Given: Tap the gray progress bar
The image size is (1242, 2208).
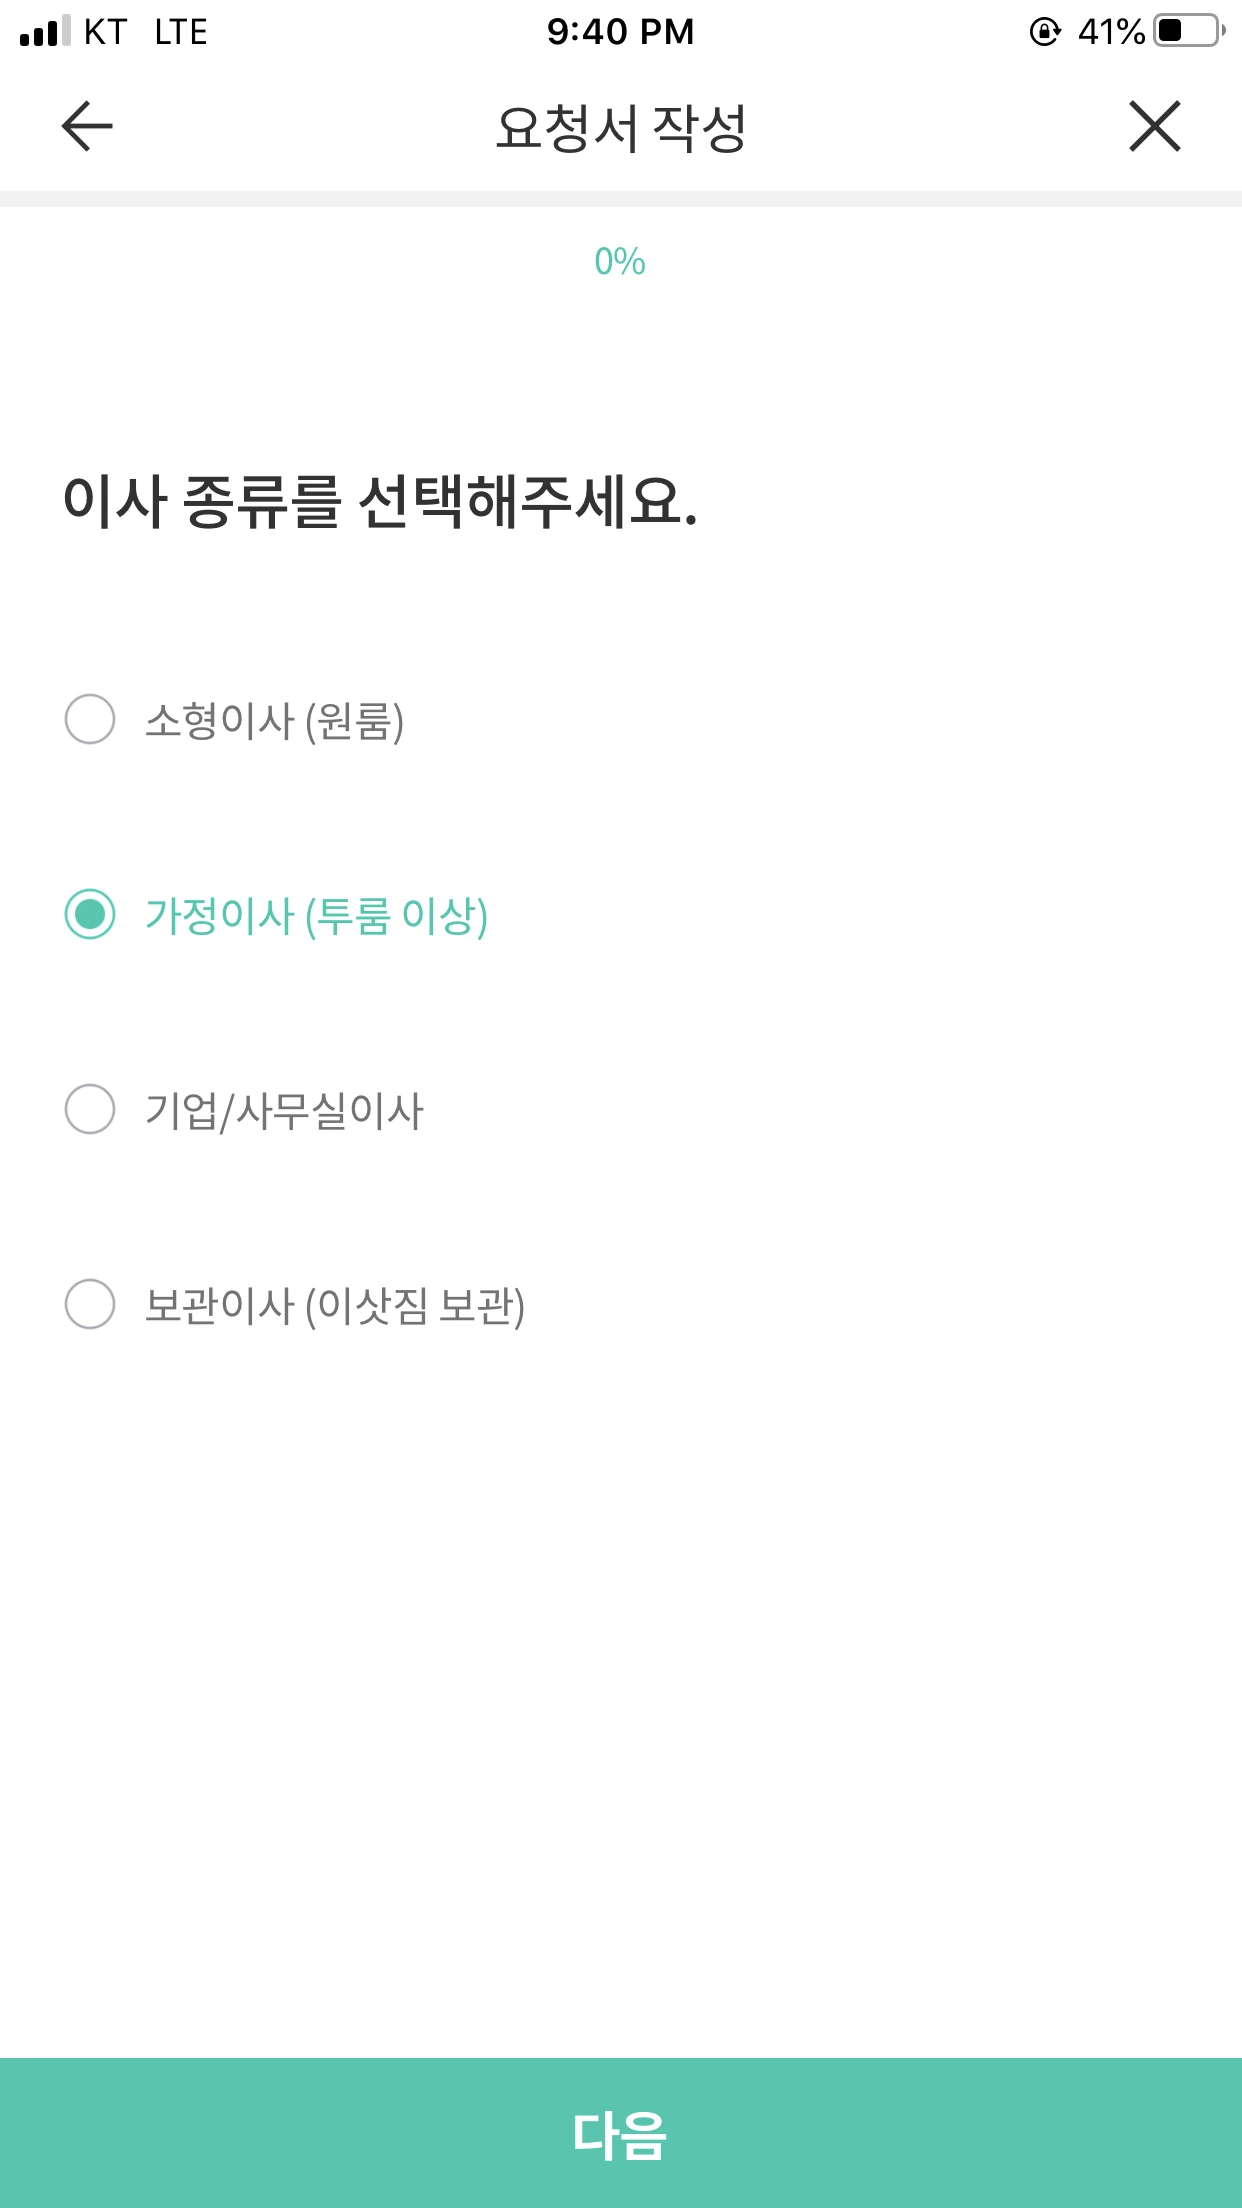Looking at the screenshot, I should [x=621, y=199].
